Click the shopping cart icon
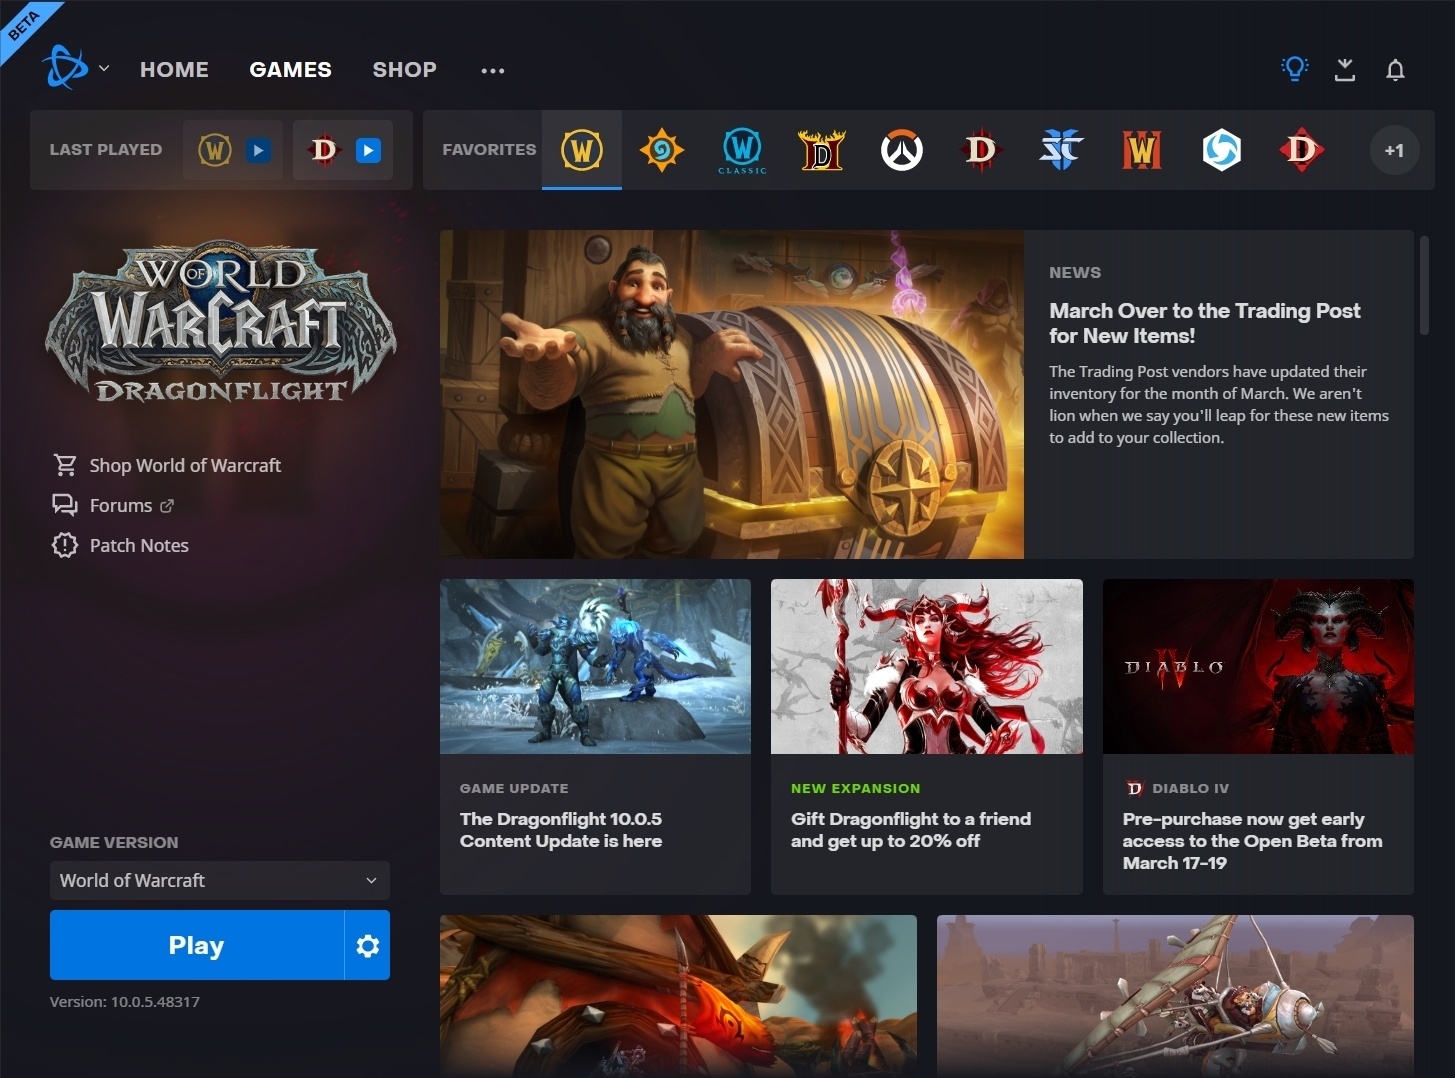This screenshot has height=1078, width=1455. (65, 465)
